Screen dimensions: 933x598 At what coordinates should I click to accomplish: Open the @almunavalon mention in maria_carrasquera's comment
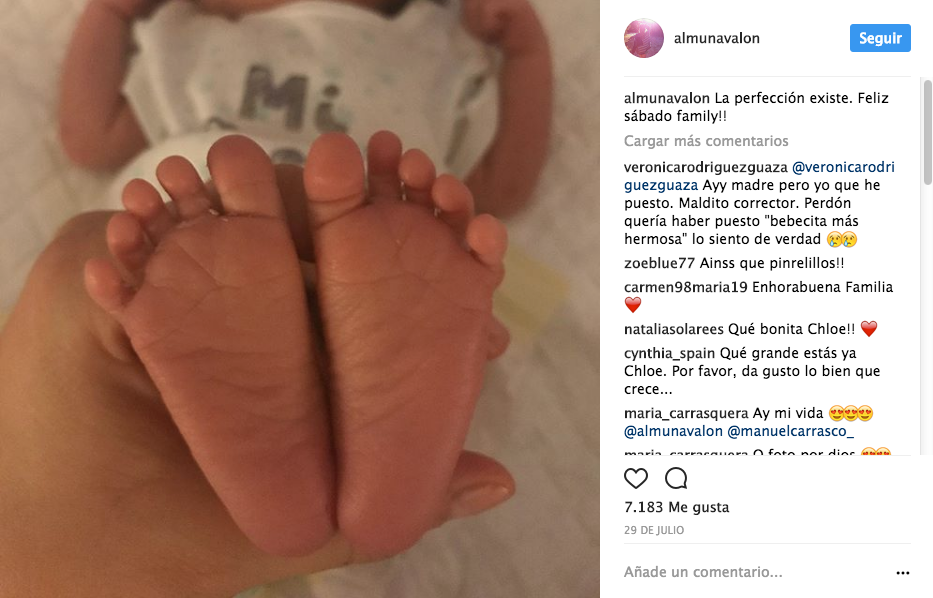click(673, 431)
